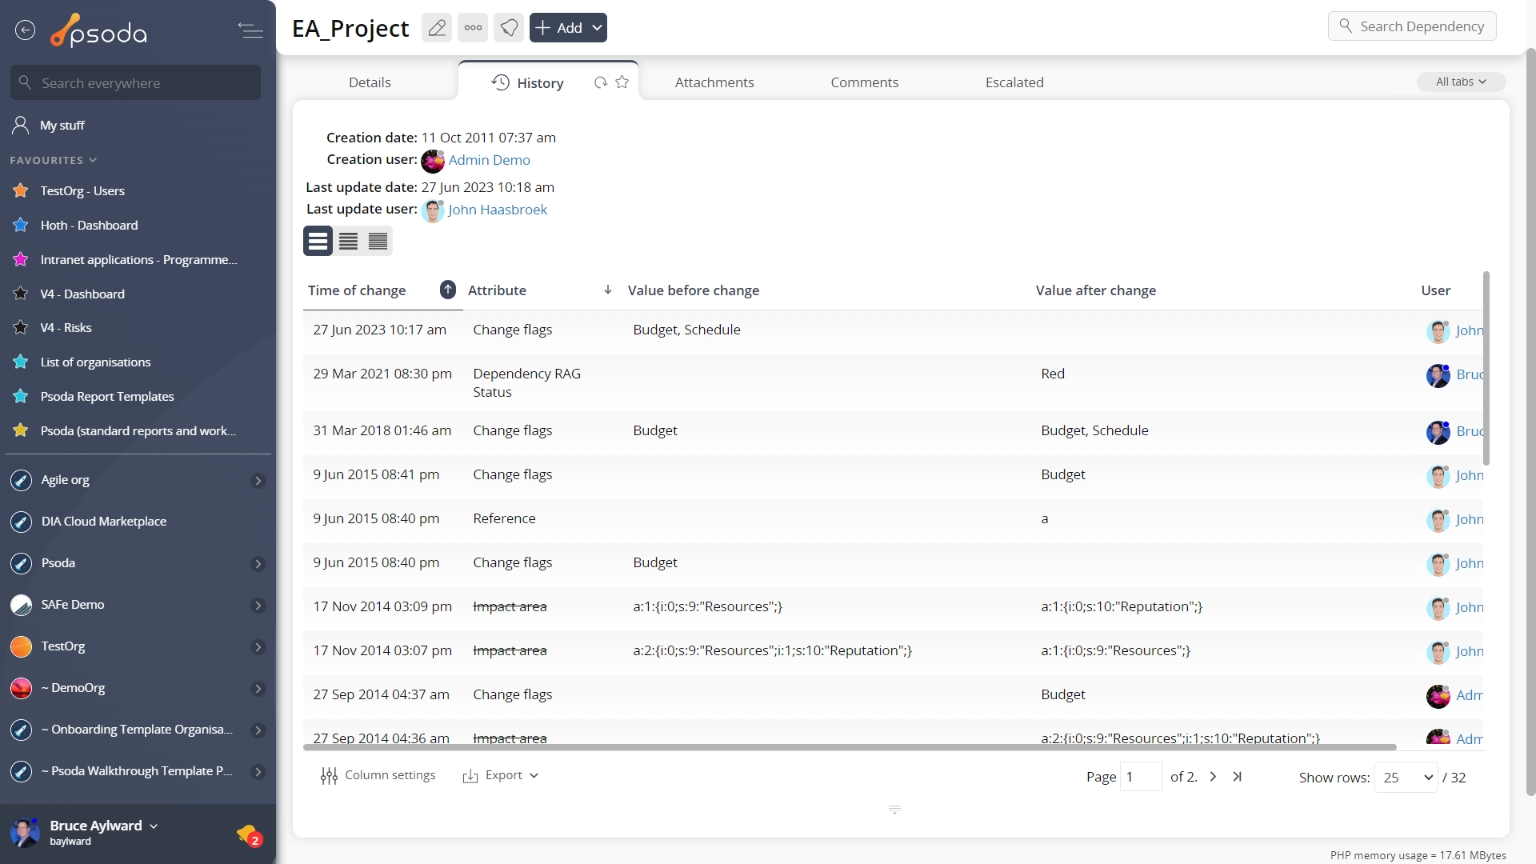1536x864 pixels.
Task: Click the edit pencil icon next to EA_Project
Action: [437, 28]
